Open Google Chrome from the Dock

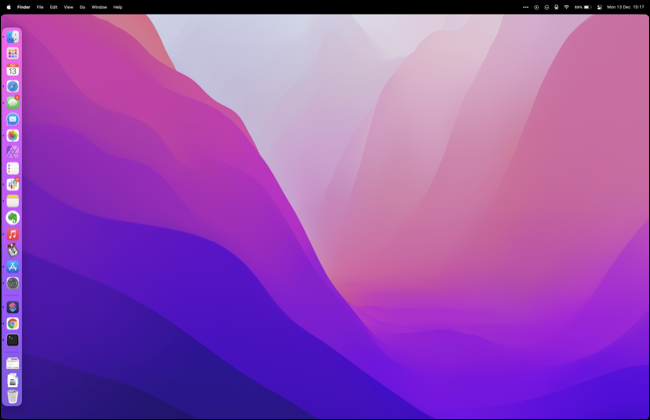[x=13, y=324]
